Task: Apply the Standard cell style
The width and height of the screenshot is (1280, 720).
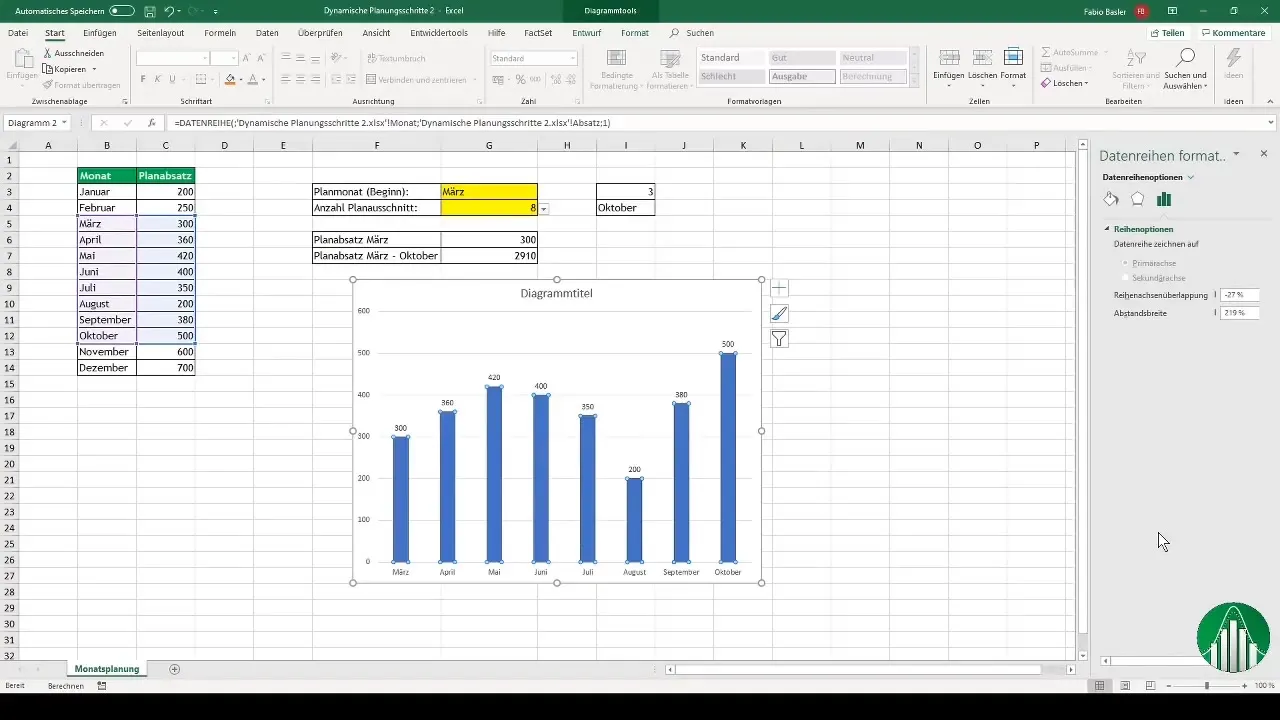Action: (x=732, y=58)
